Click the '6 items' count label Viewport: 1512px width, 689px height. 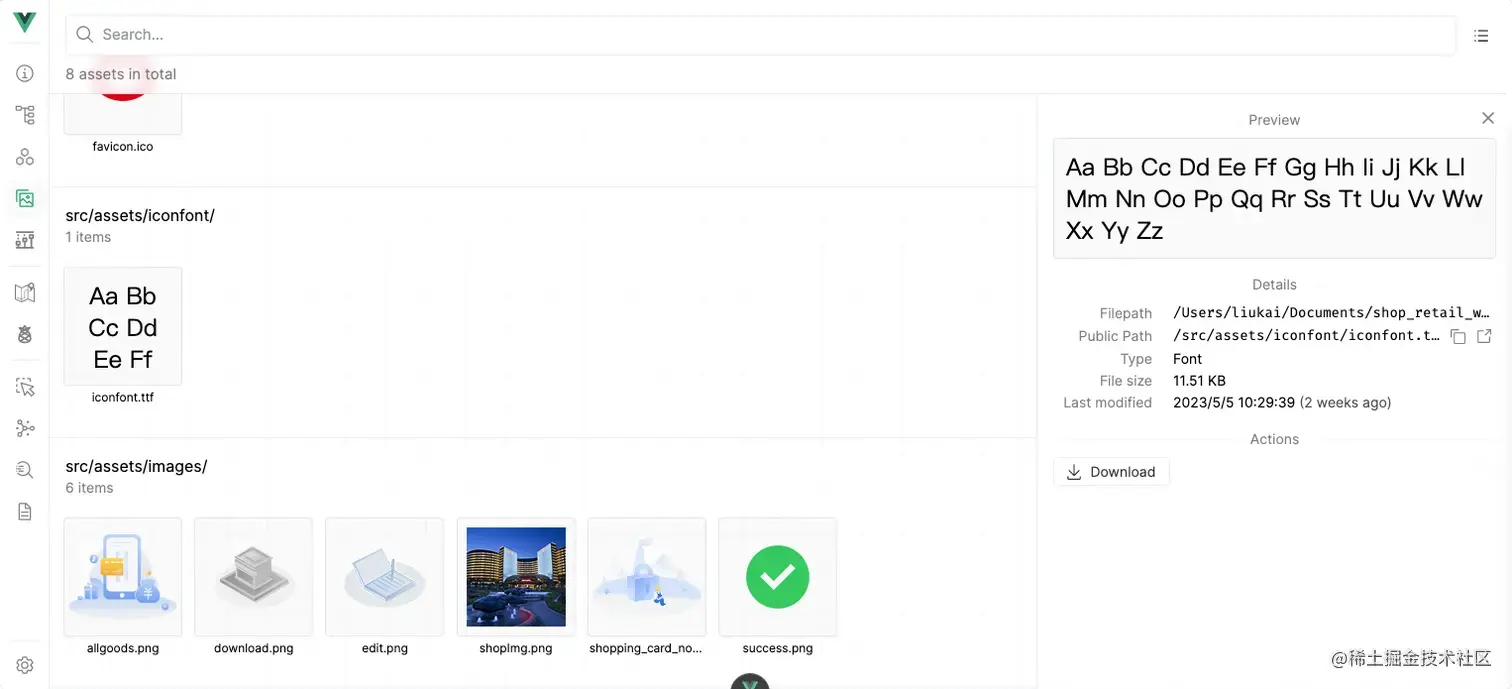90,488
